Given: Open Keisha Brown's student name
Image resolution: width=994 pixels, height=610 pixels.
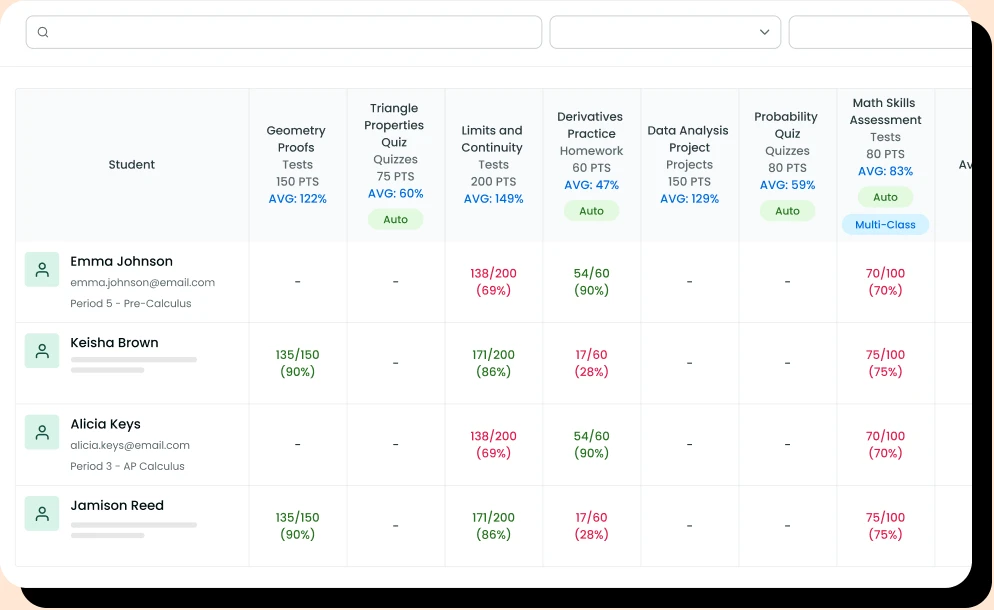Looking at the screenshot, I should (x=114, y=342).
